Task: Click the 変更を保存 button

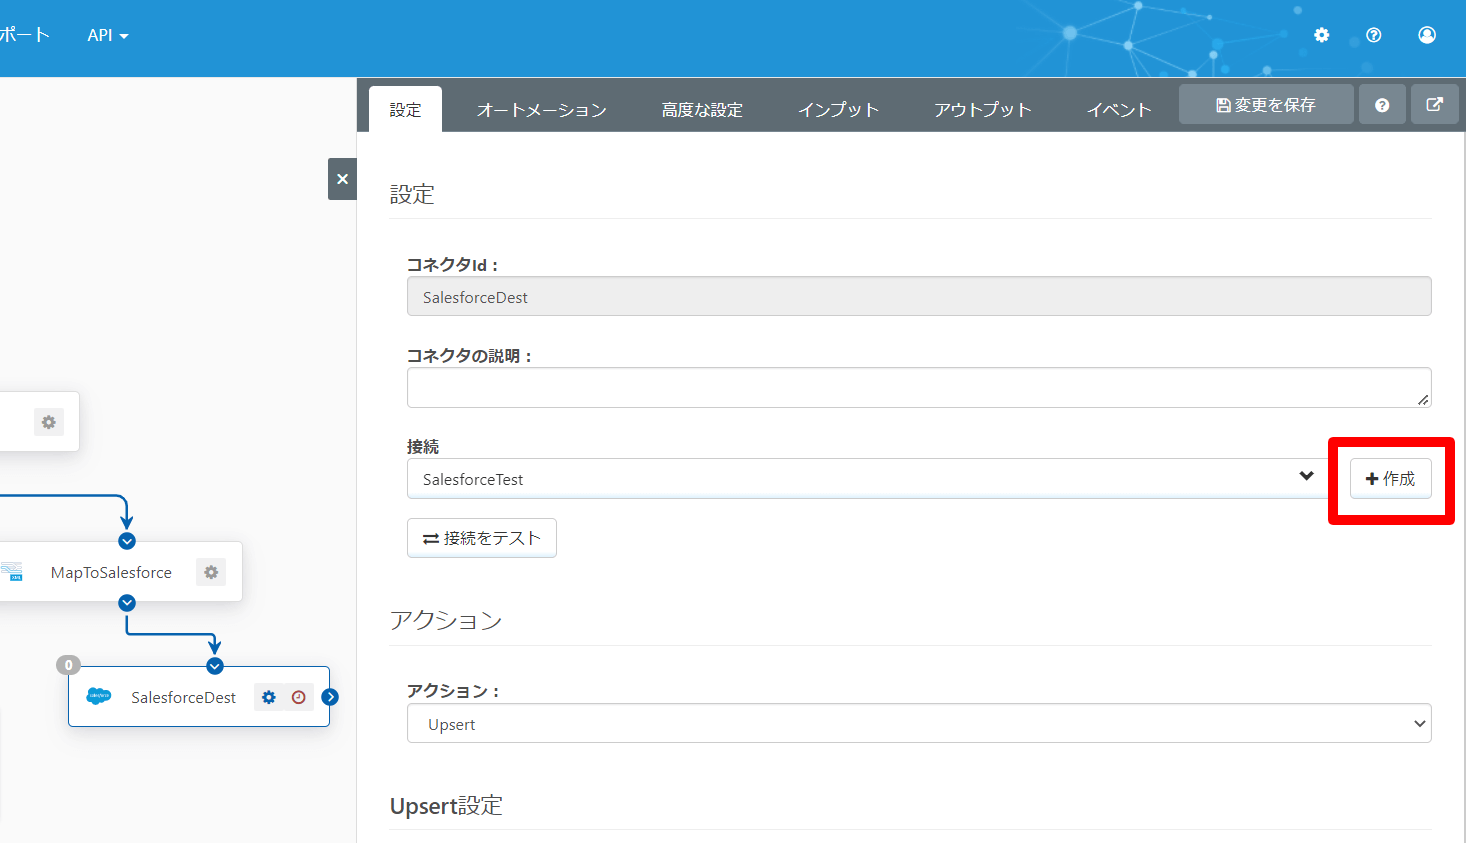Action: [x=1266, y=105]
